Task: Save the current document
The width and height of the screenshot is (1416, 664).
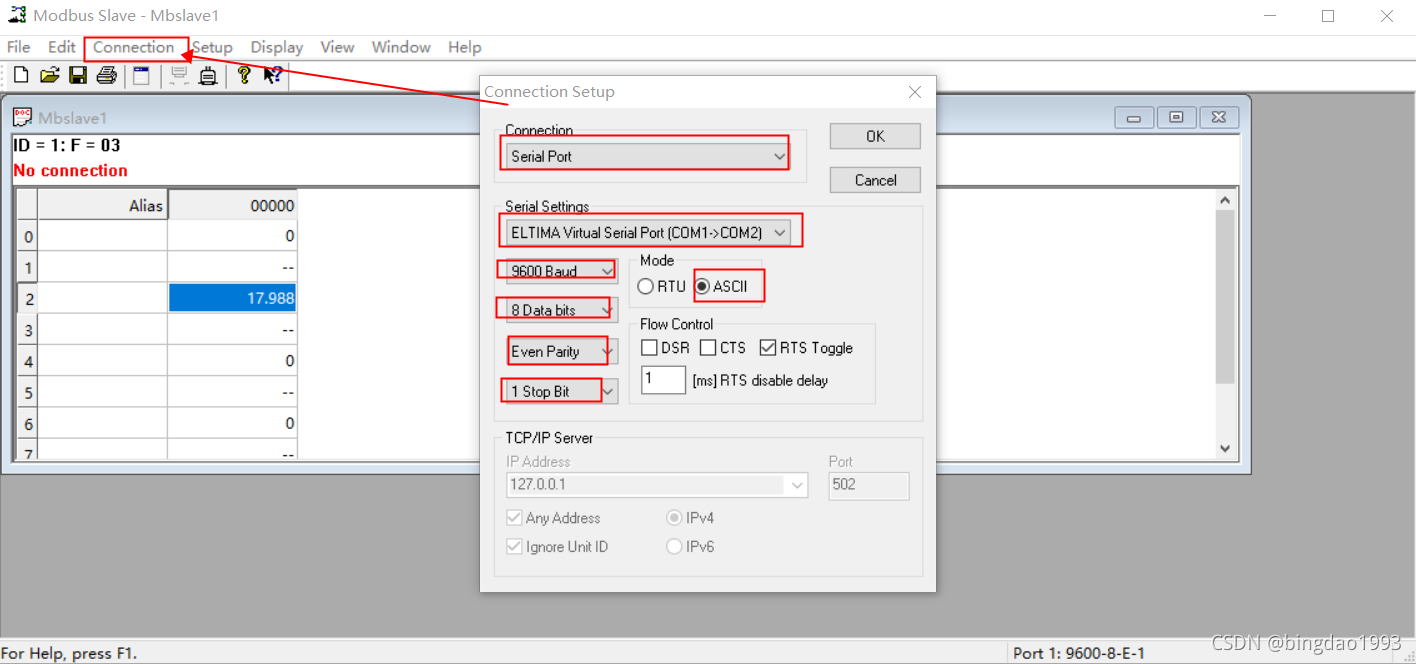Action: [78, 74]
